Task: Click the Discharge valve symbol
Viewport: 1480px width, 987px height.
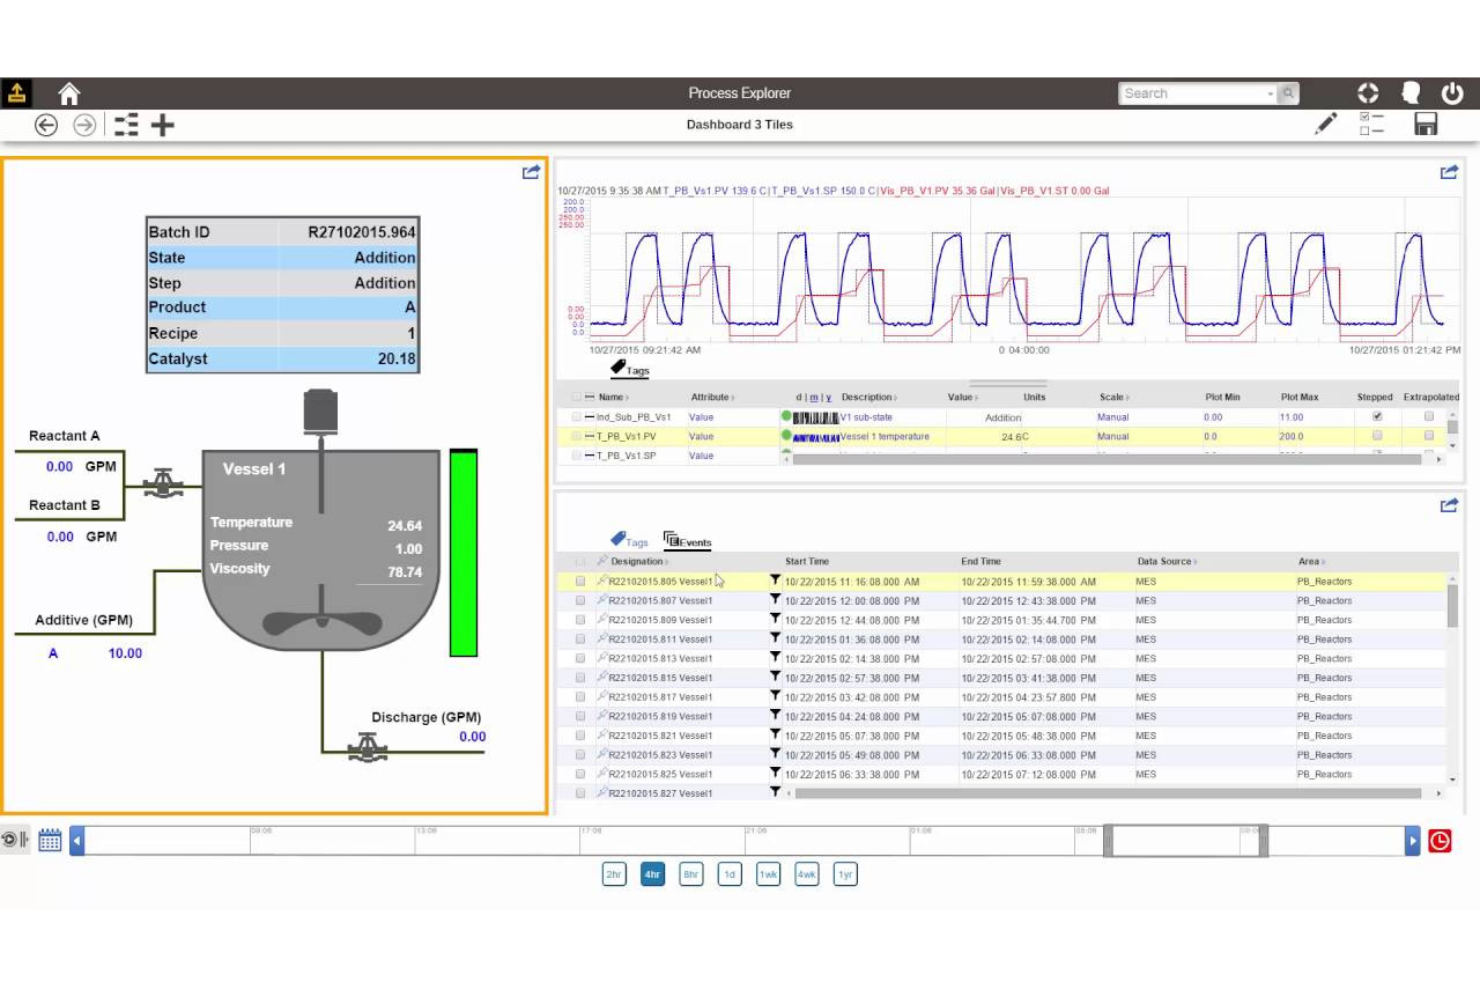Action: coord(367,748)
